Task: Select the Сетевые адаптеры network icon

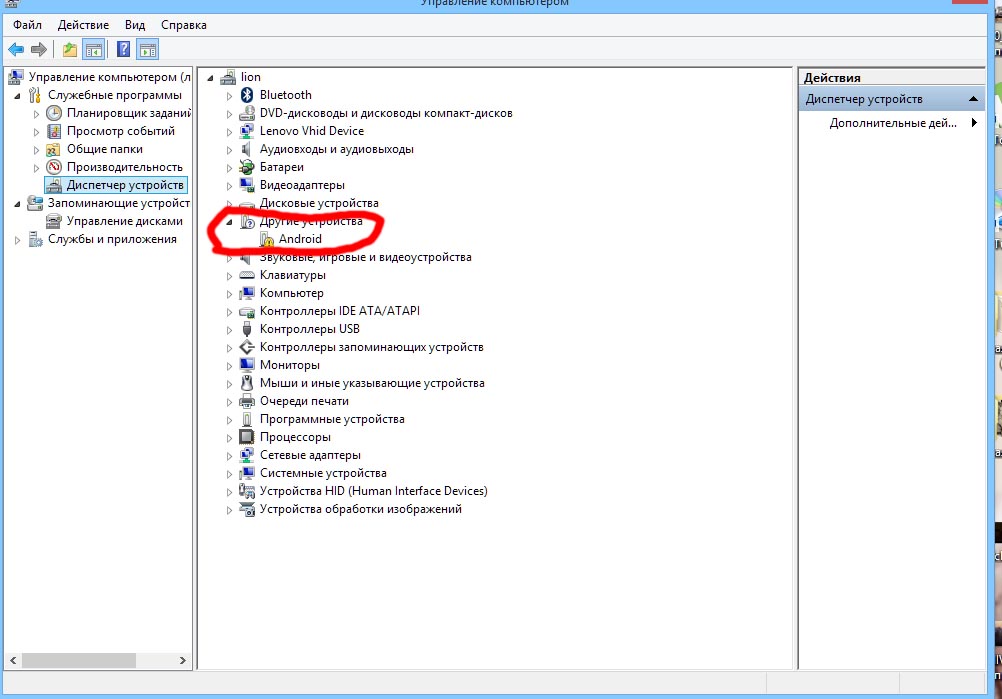Action: [247, 455]
